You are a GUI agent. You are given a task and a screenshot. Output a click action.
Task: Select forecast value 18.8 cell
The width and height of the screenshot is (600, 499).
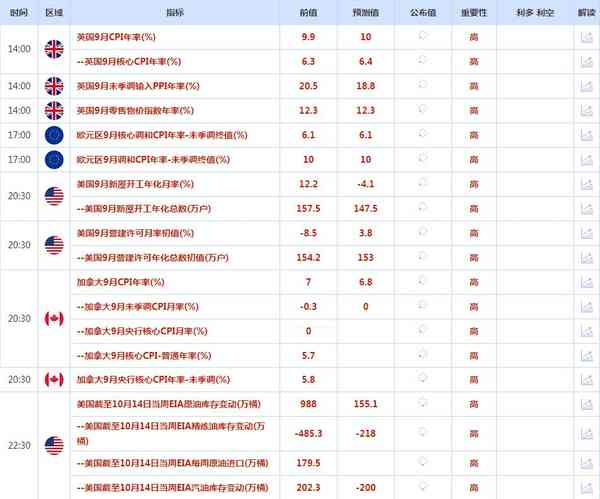point(365,86)
